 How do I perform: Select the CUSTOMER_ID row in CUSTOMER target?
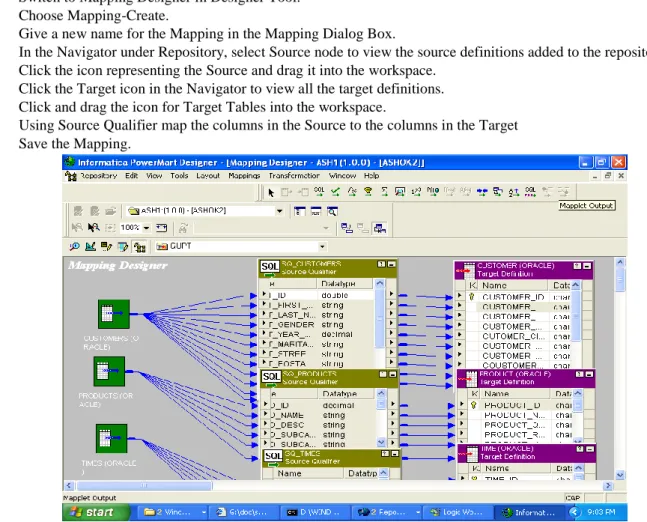(x=519, y=297)
